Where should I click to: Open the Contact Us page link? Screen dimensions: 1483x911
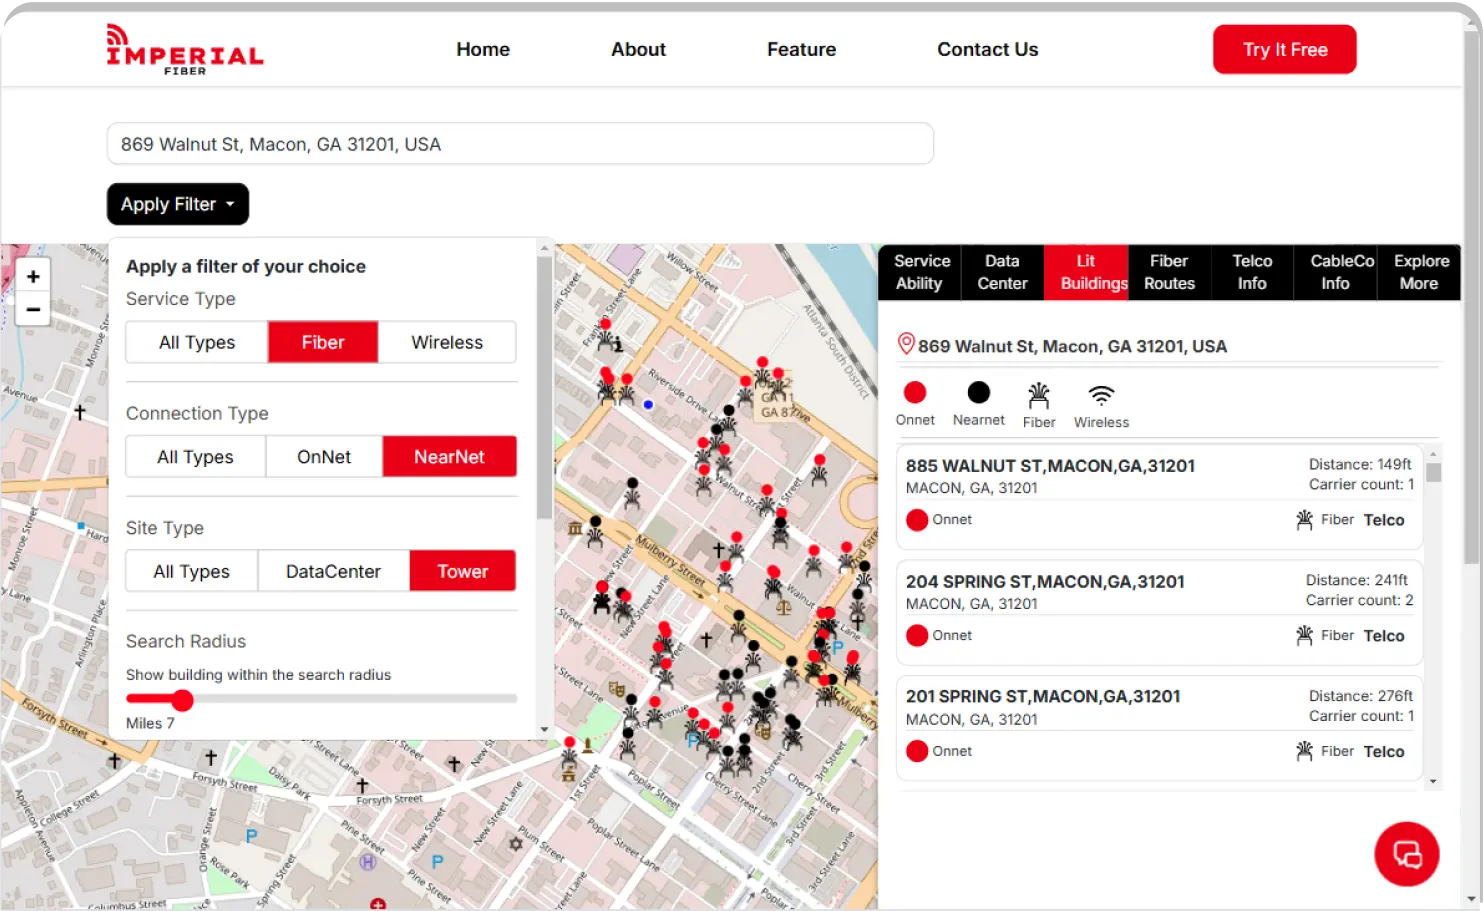pyautogui.click(x=987, y=50)
